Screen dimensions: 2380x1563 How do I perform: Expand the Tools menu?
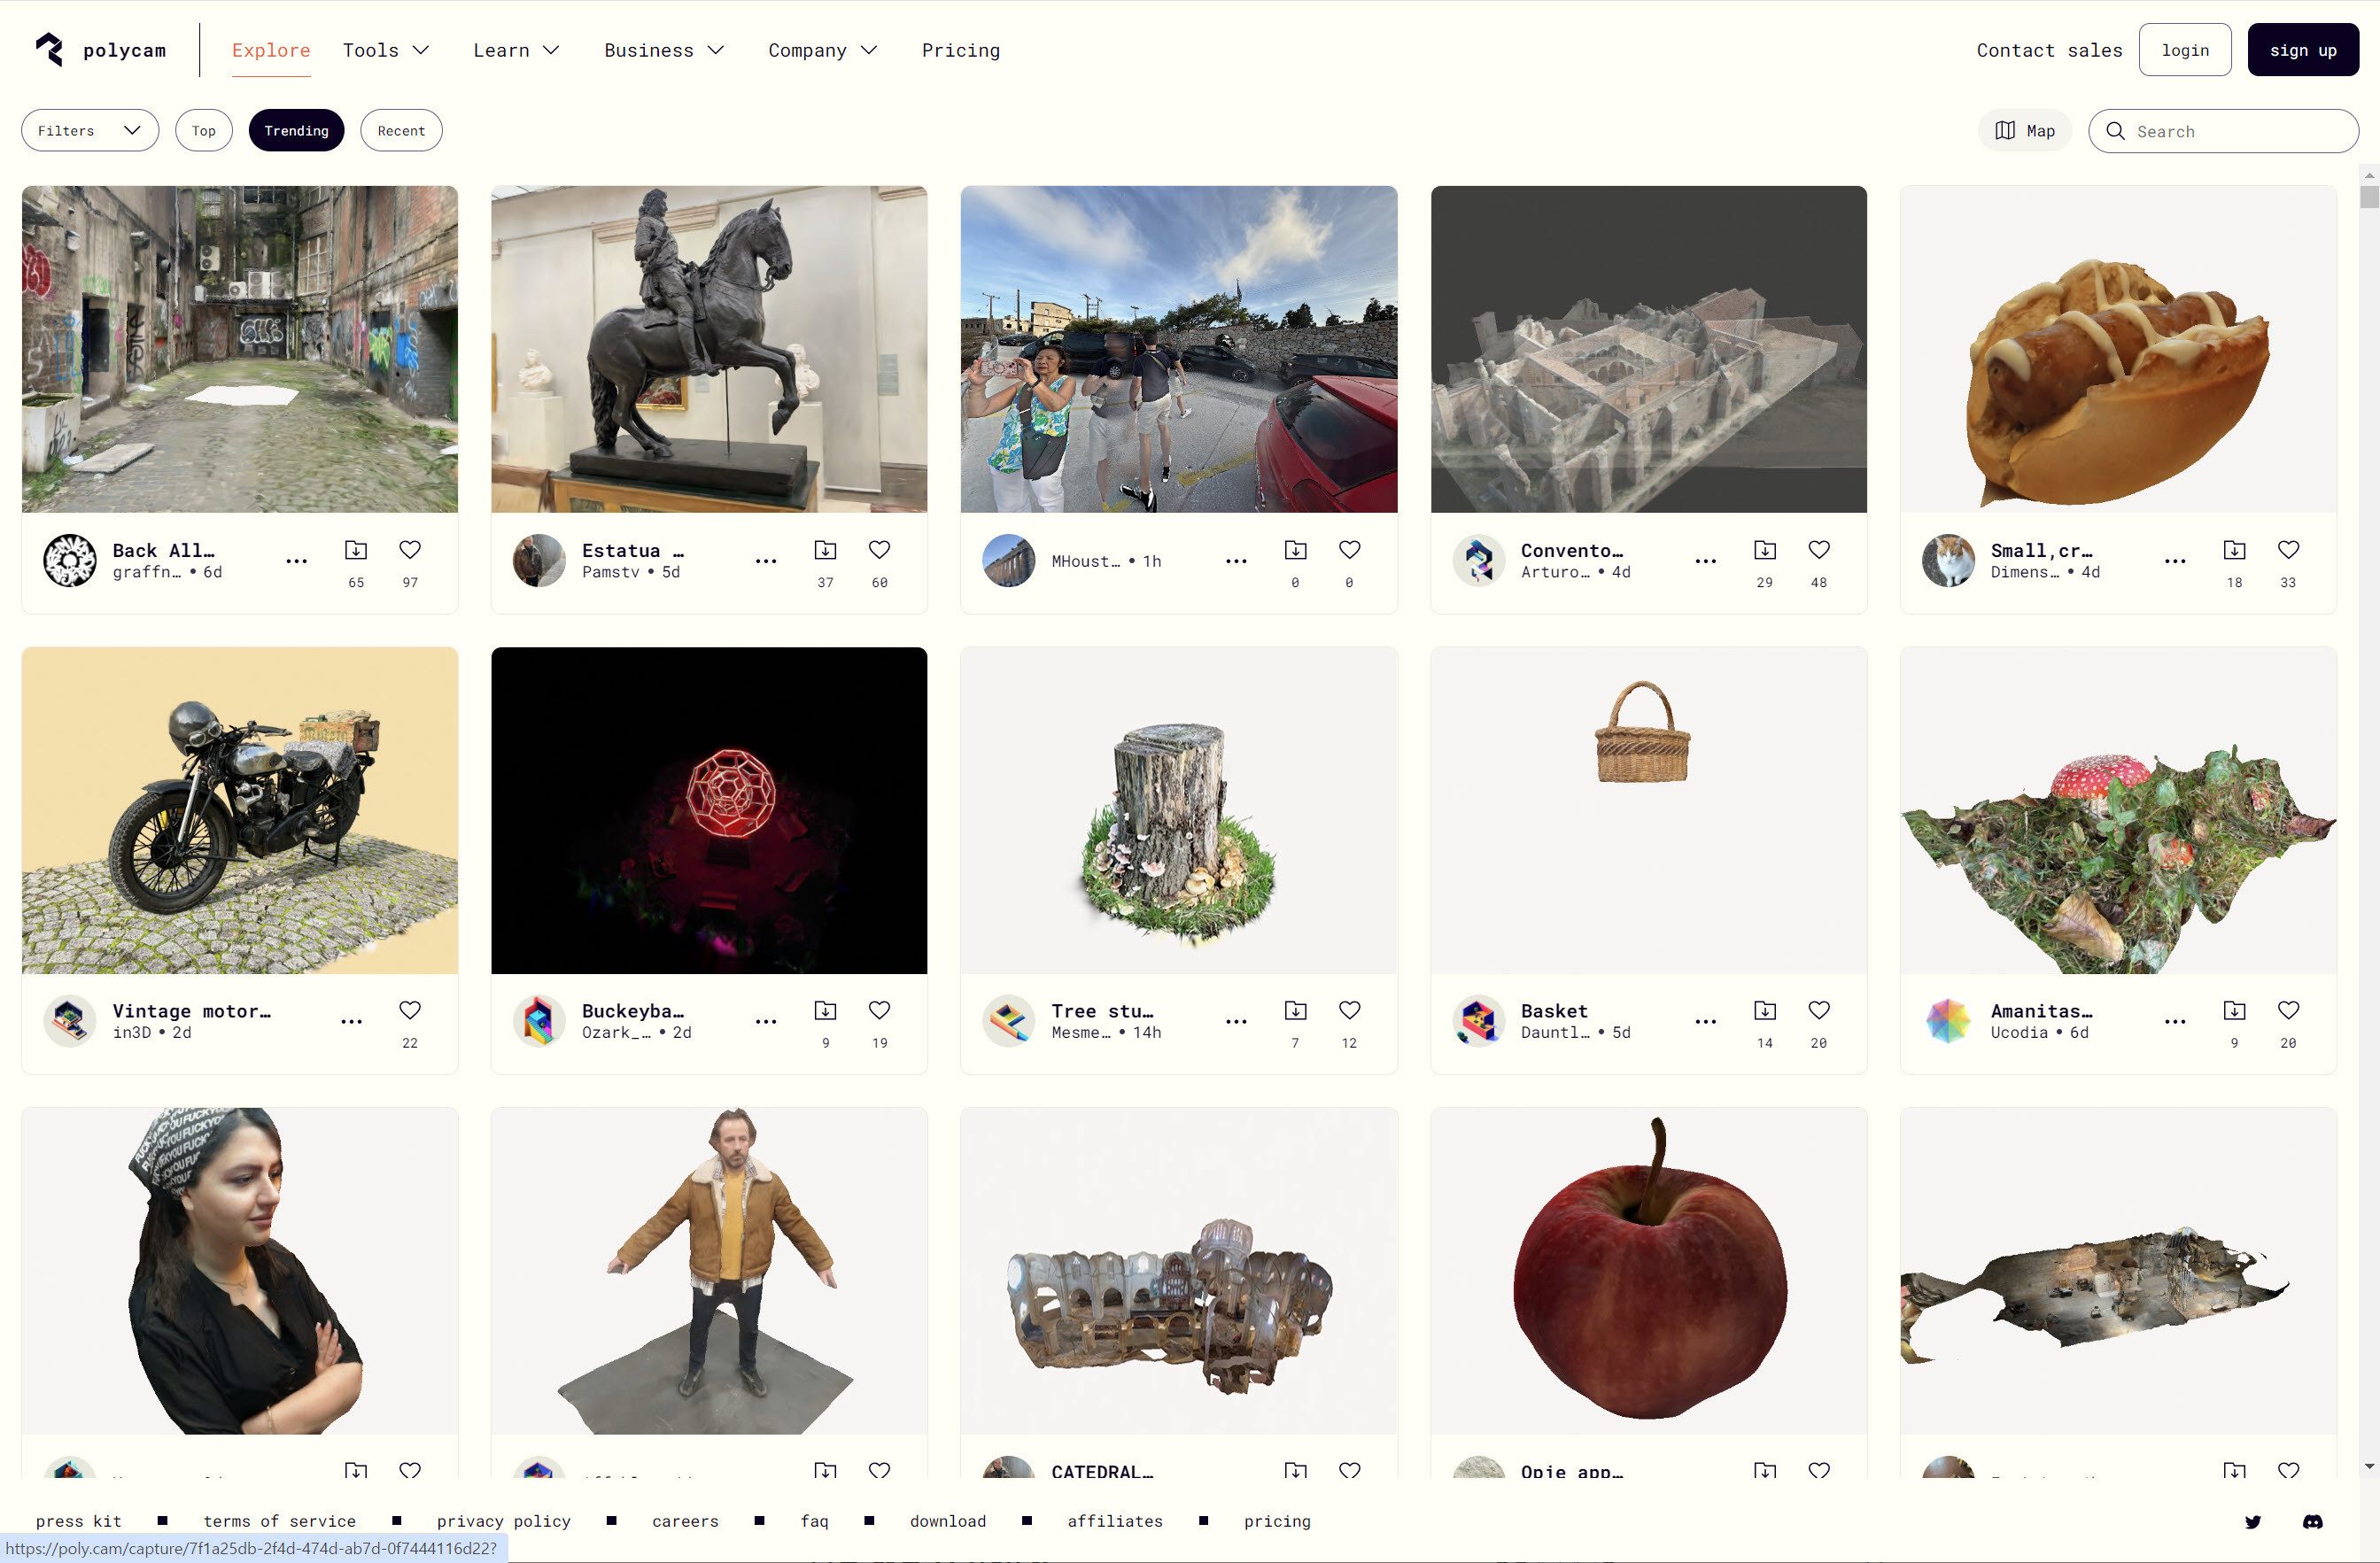coord(385,50)
